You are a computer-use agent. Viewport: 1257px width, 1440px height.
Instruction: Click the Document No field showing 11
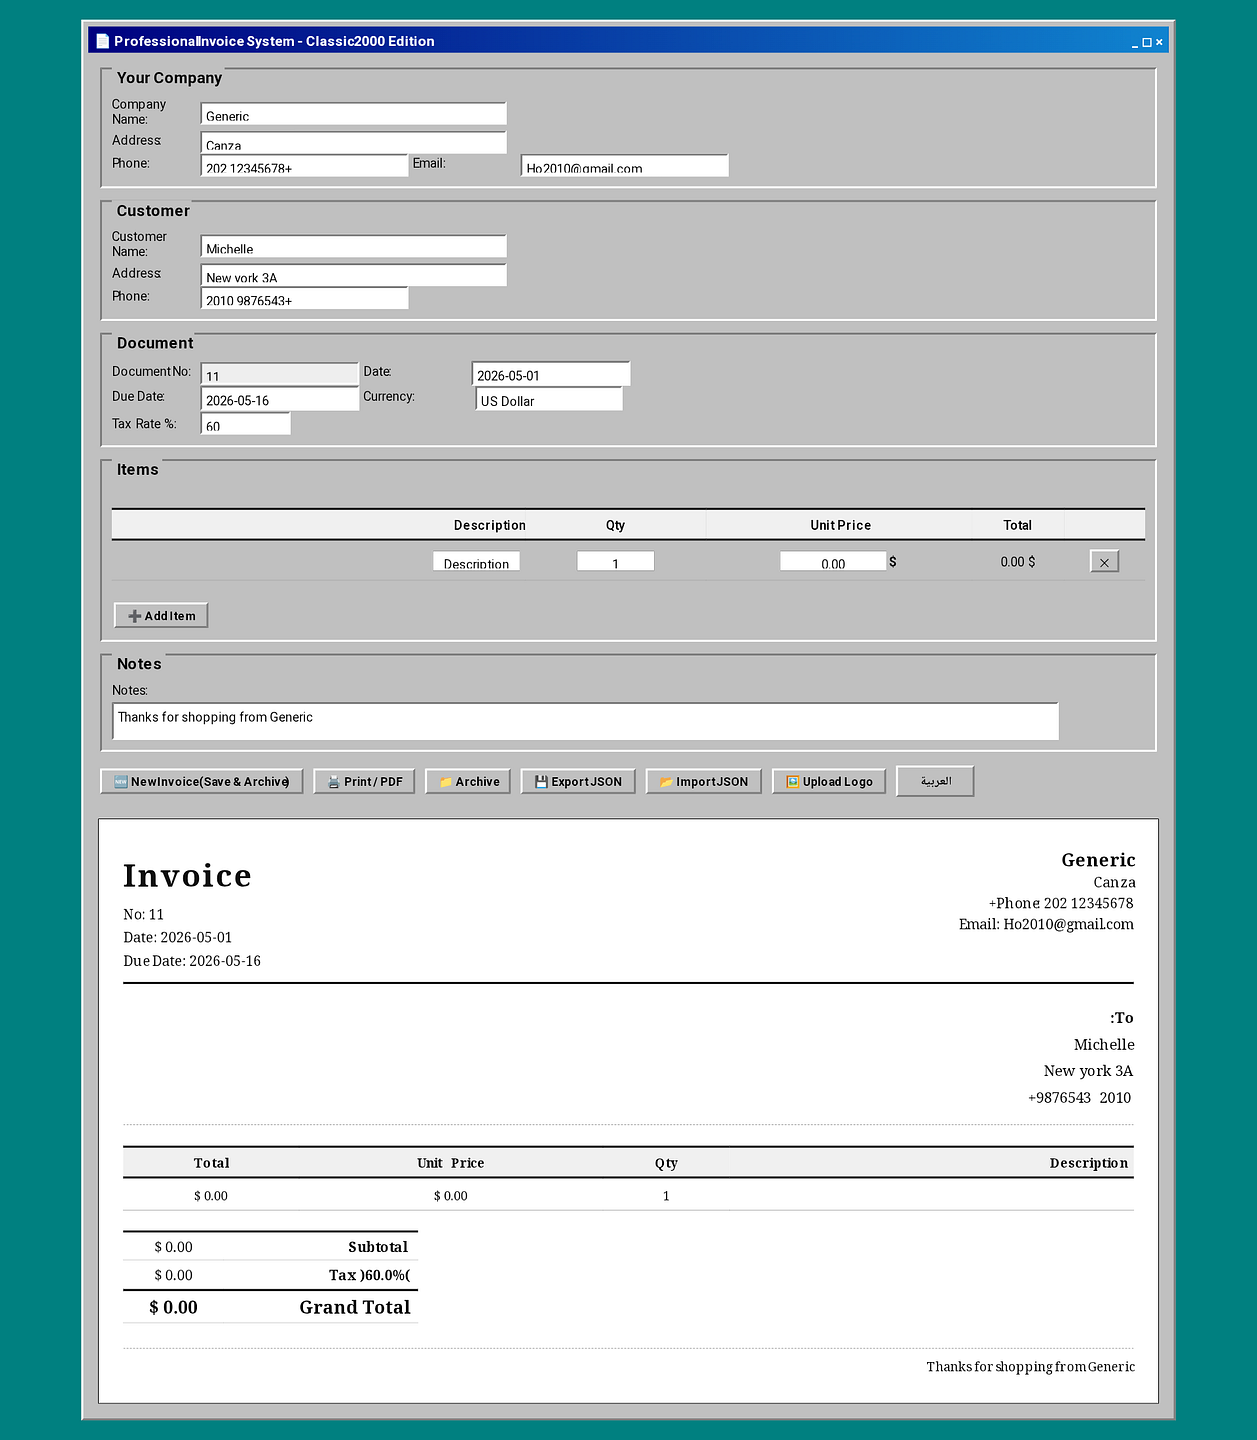[x=280, y=374]
